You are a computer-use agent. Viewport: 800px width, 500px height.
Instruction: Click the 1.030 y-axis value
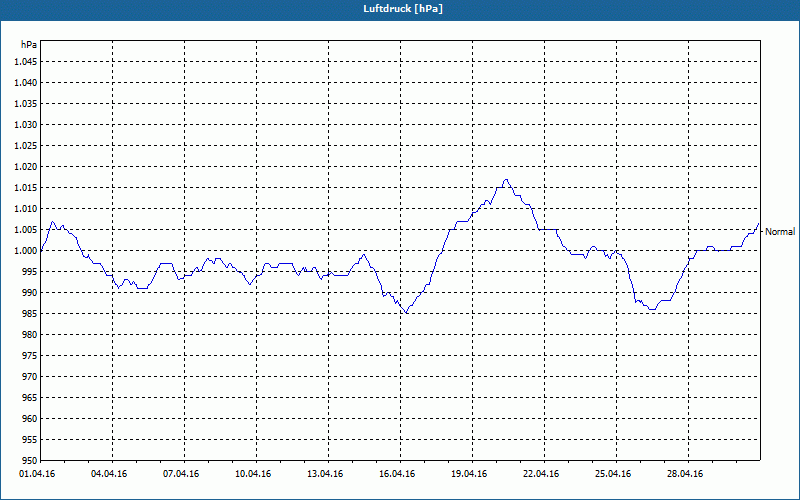pos(26,124)
